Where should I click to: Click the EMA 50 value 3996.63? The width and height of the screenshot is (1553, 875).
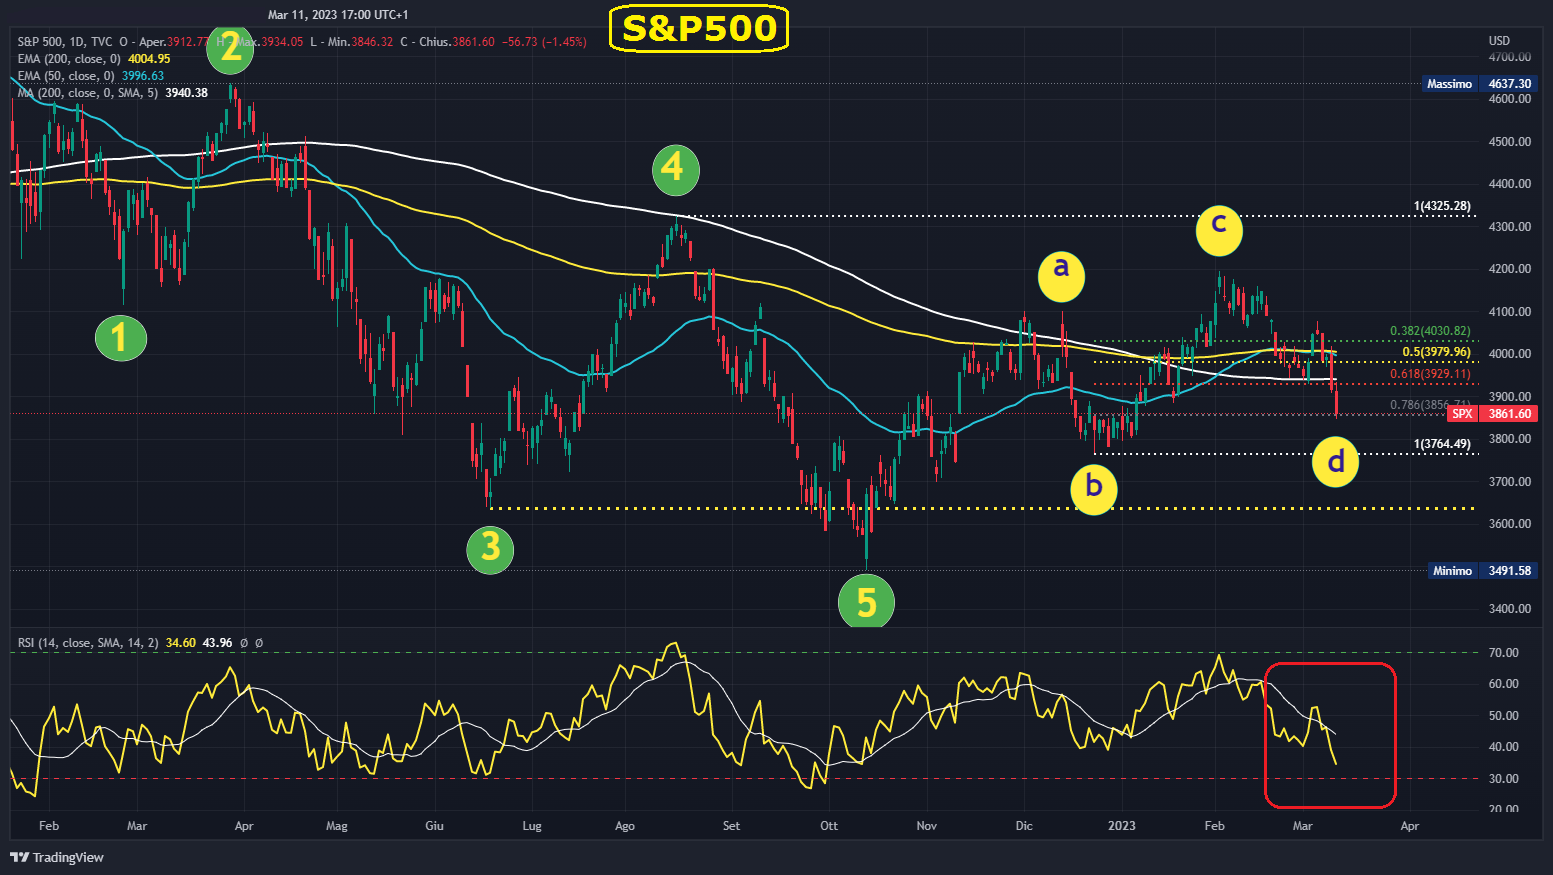(143, 76)
